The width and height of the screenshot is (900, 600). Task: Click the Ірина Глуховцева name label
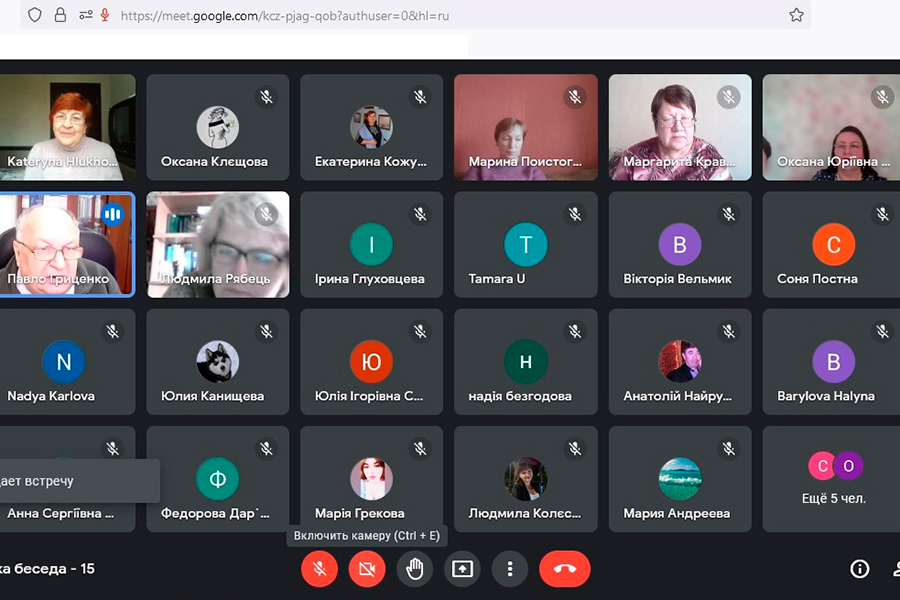pyautogui.click(x=370, y=278)
